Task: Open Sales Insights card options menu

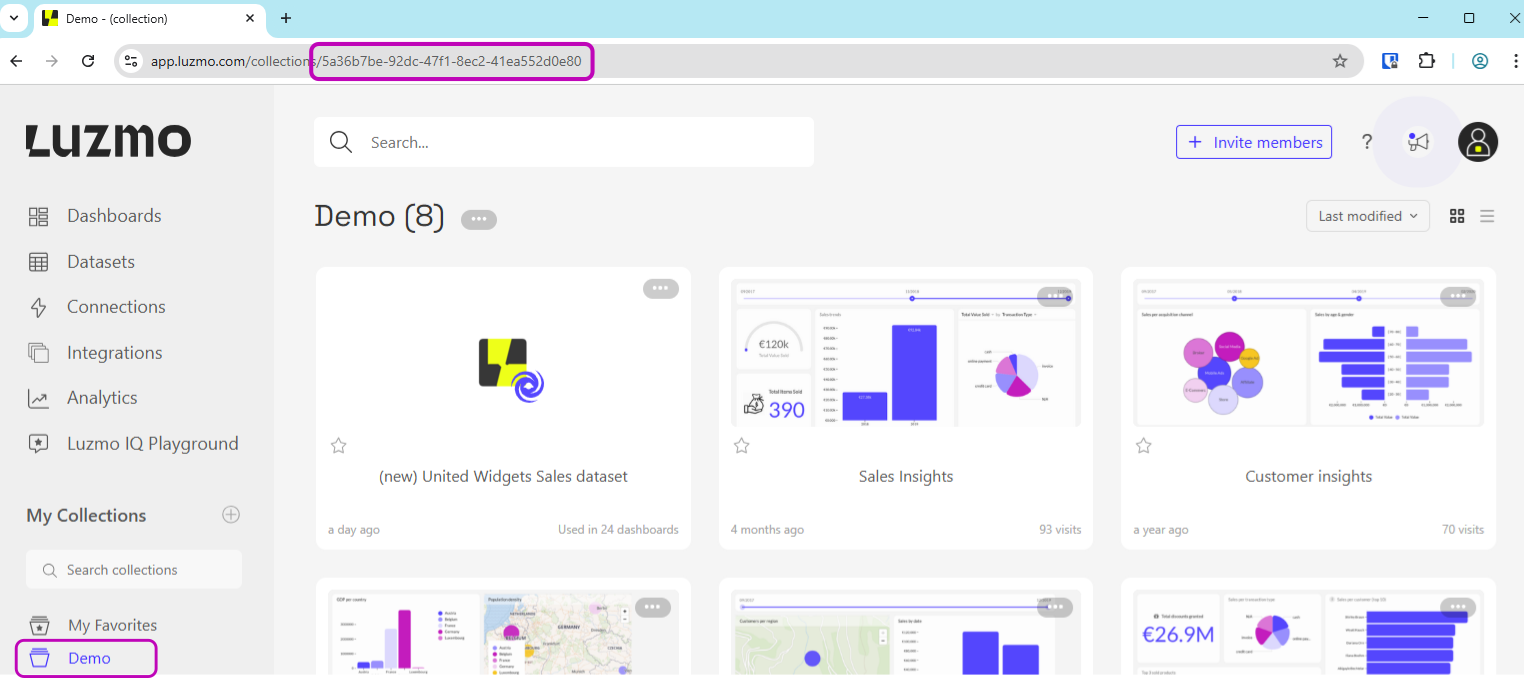Action: pyautogui.click(x=1054, y=296)
